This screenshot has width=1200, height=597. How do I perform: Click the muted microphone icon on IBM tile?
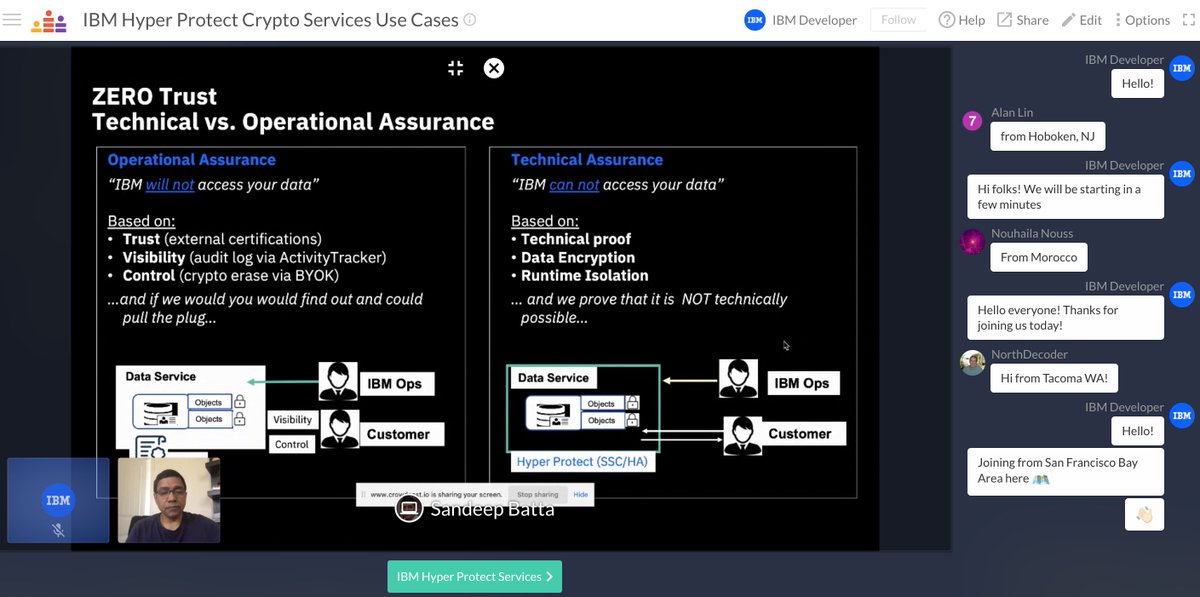[58, 530]
